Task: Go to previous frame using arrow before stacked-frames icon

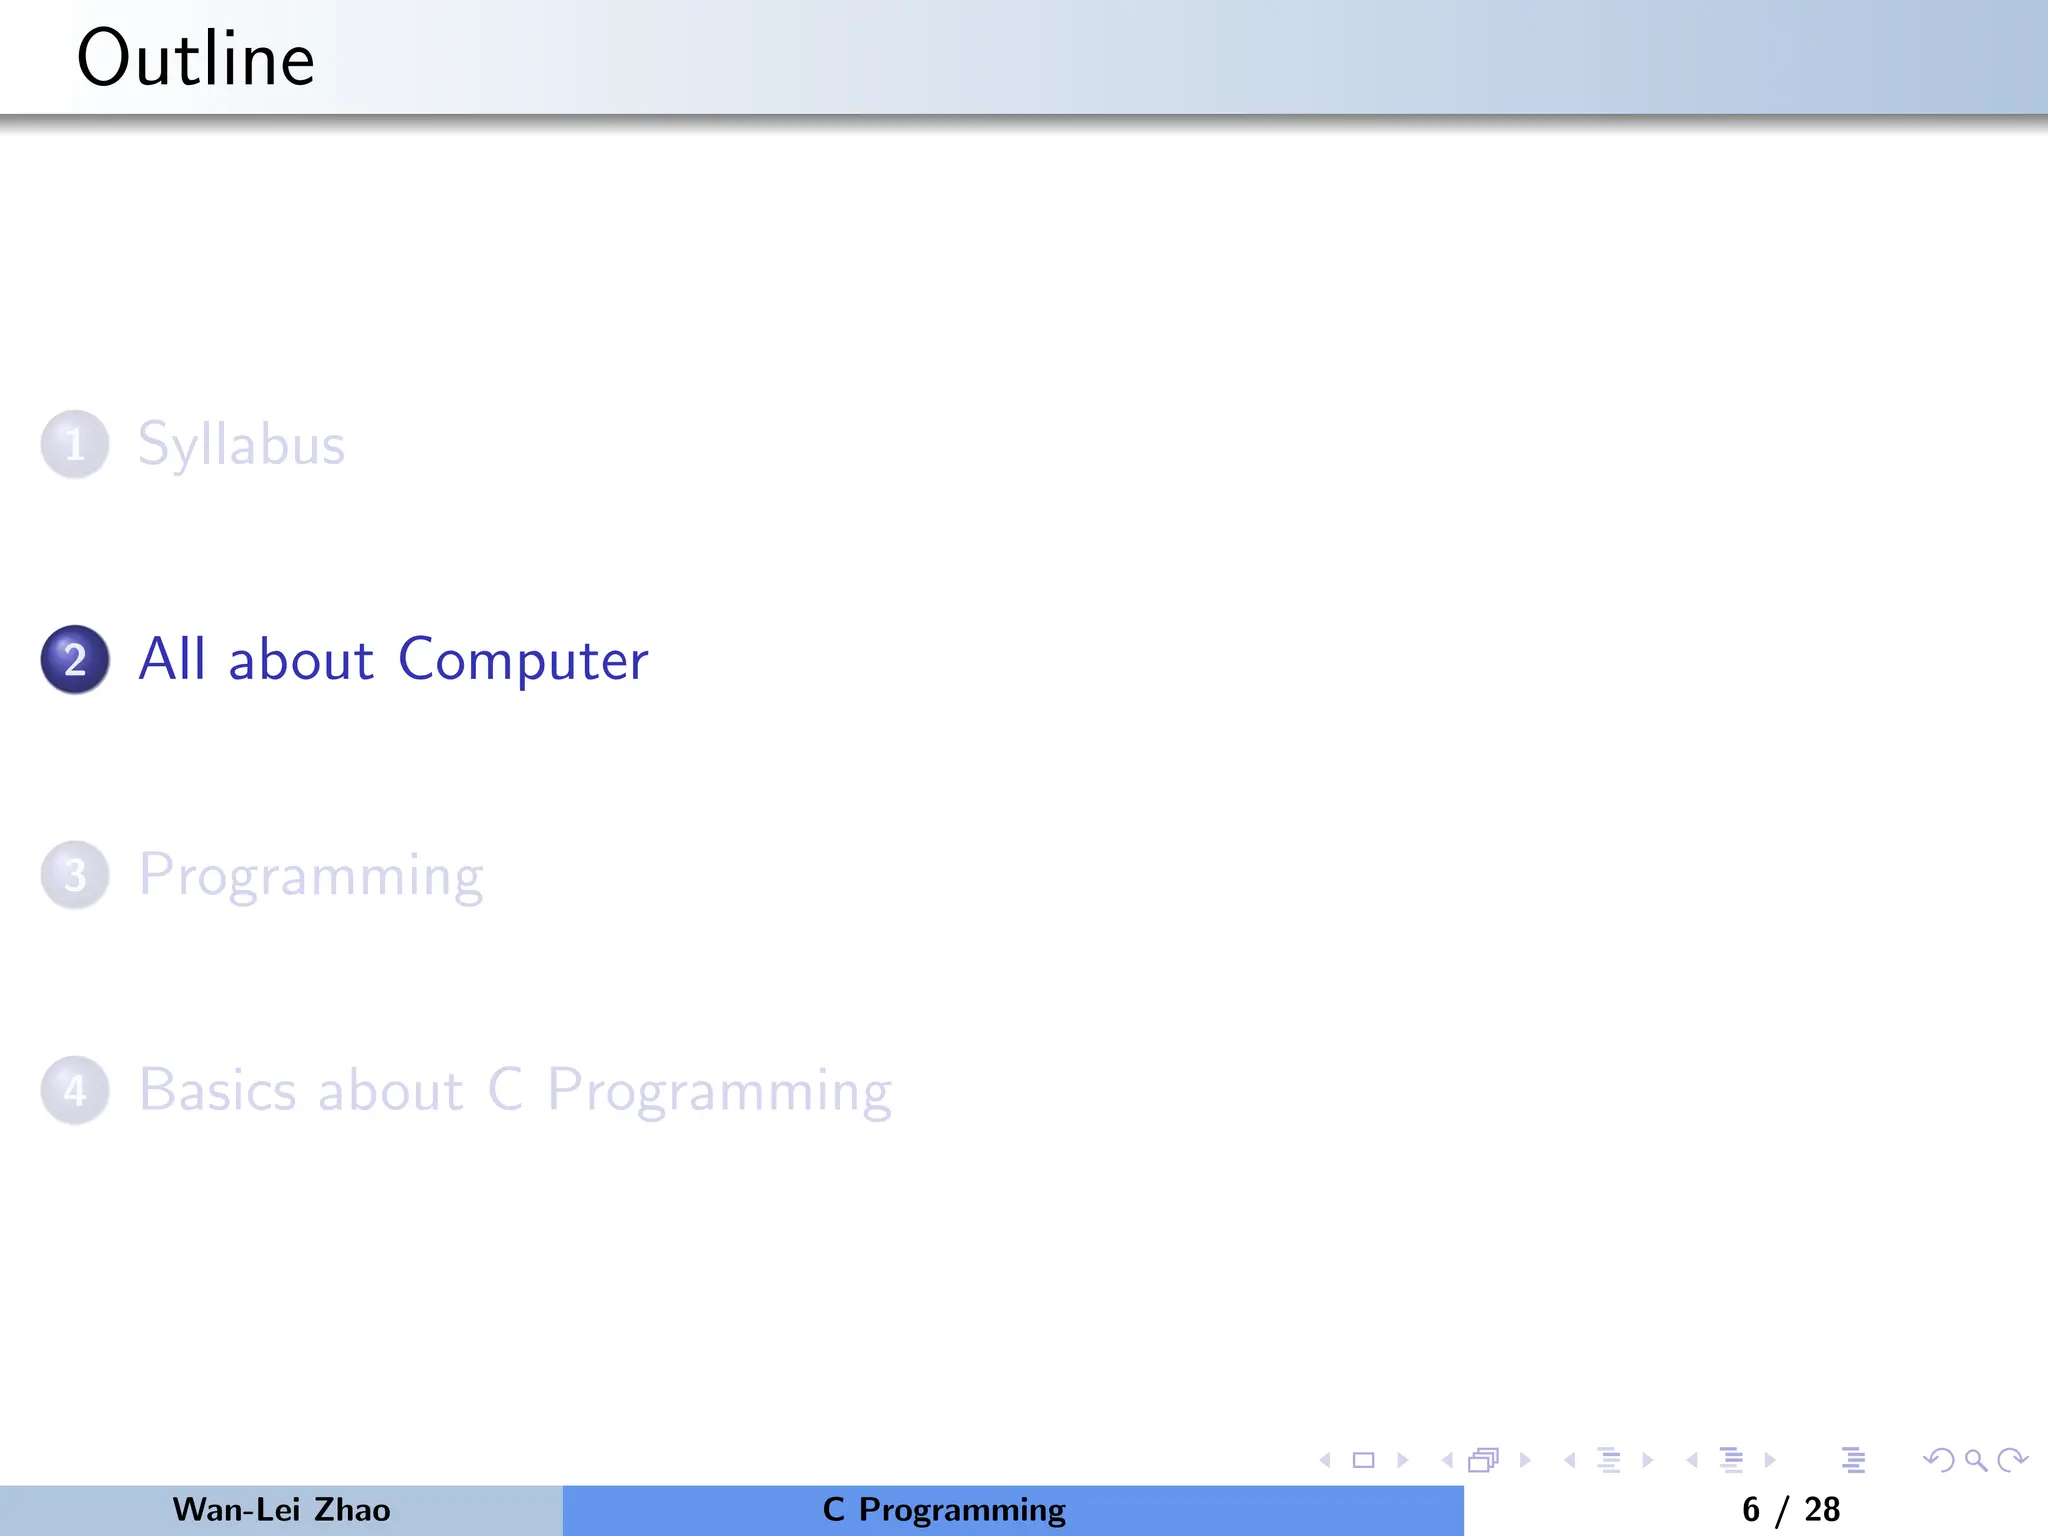Action: click(x=1447, y=1460)
